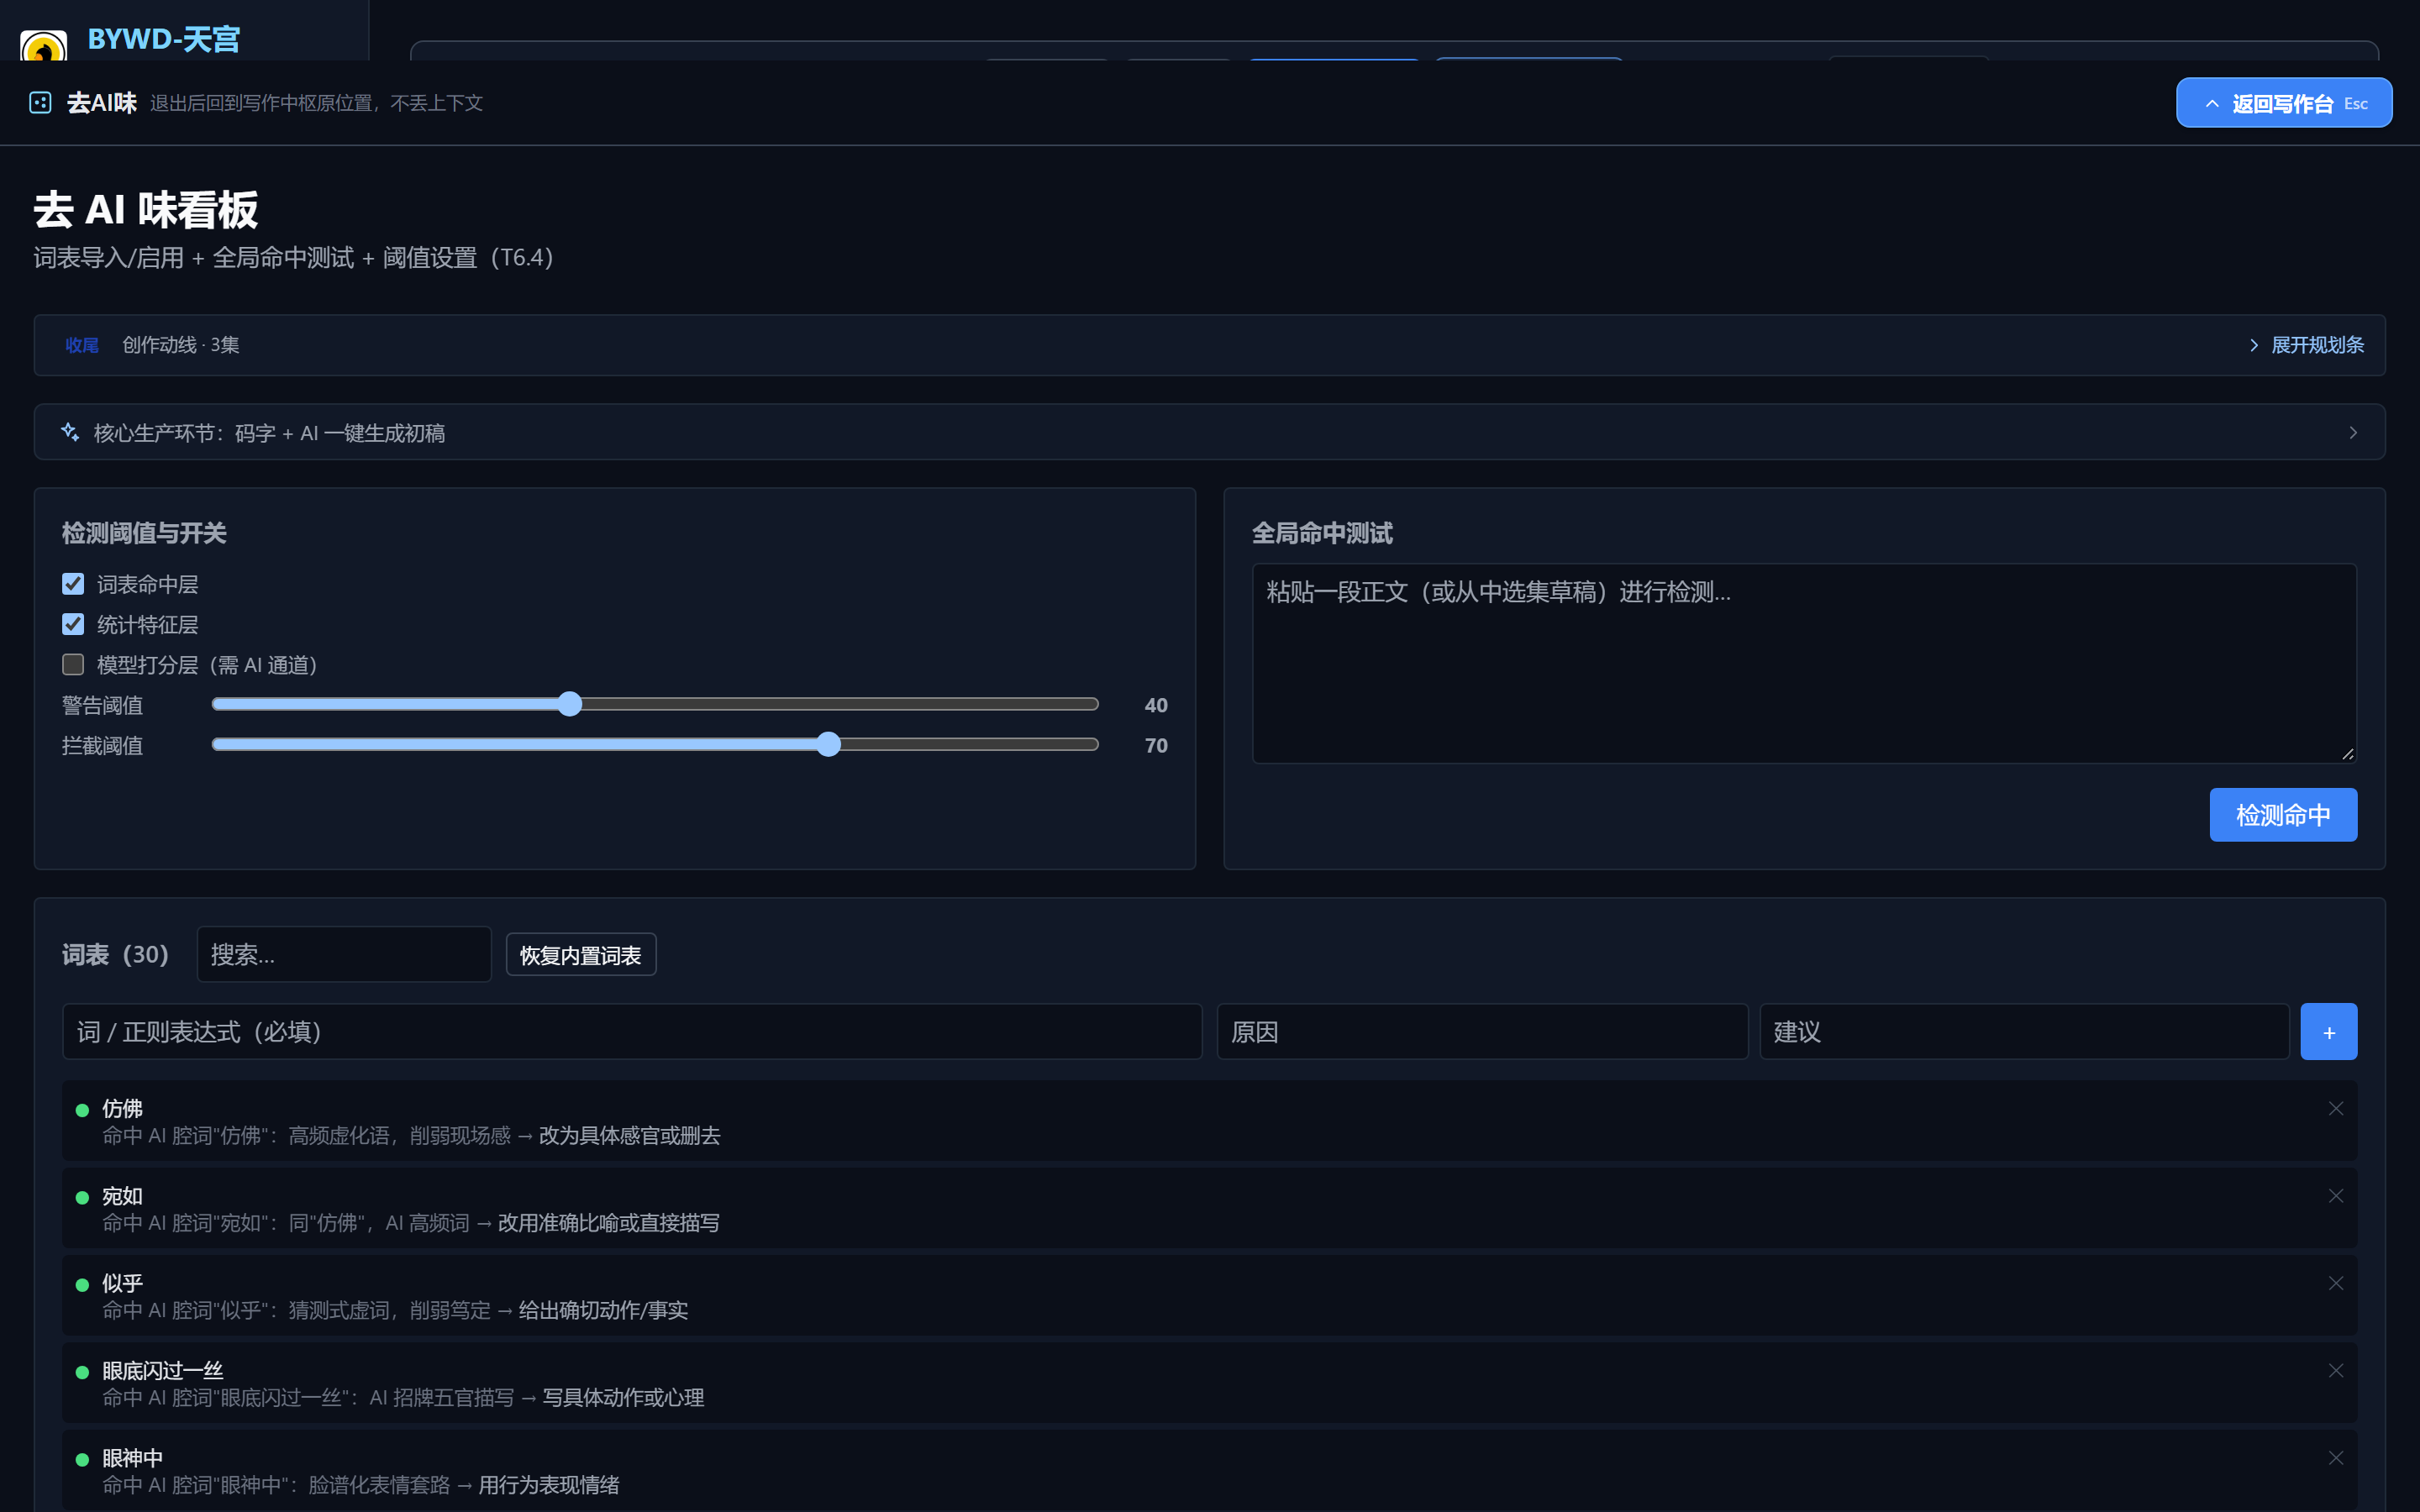
Task: Expand the 核心生产环节 row chevron
Action: [x=2353, y=432]
